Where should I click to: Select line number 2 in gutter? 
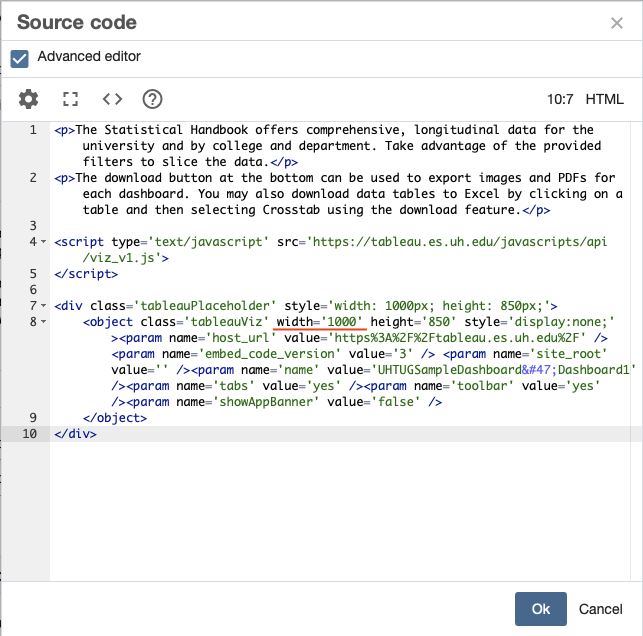[33, 178]
